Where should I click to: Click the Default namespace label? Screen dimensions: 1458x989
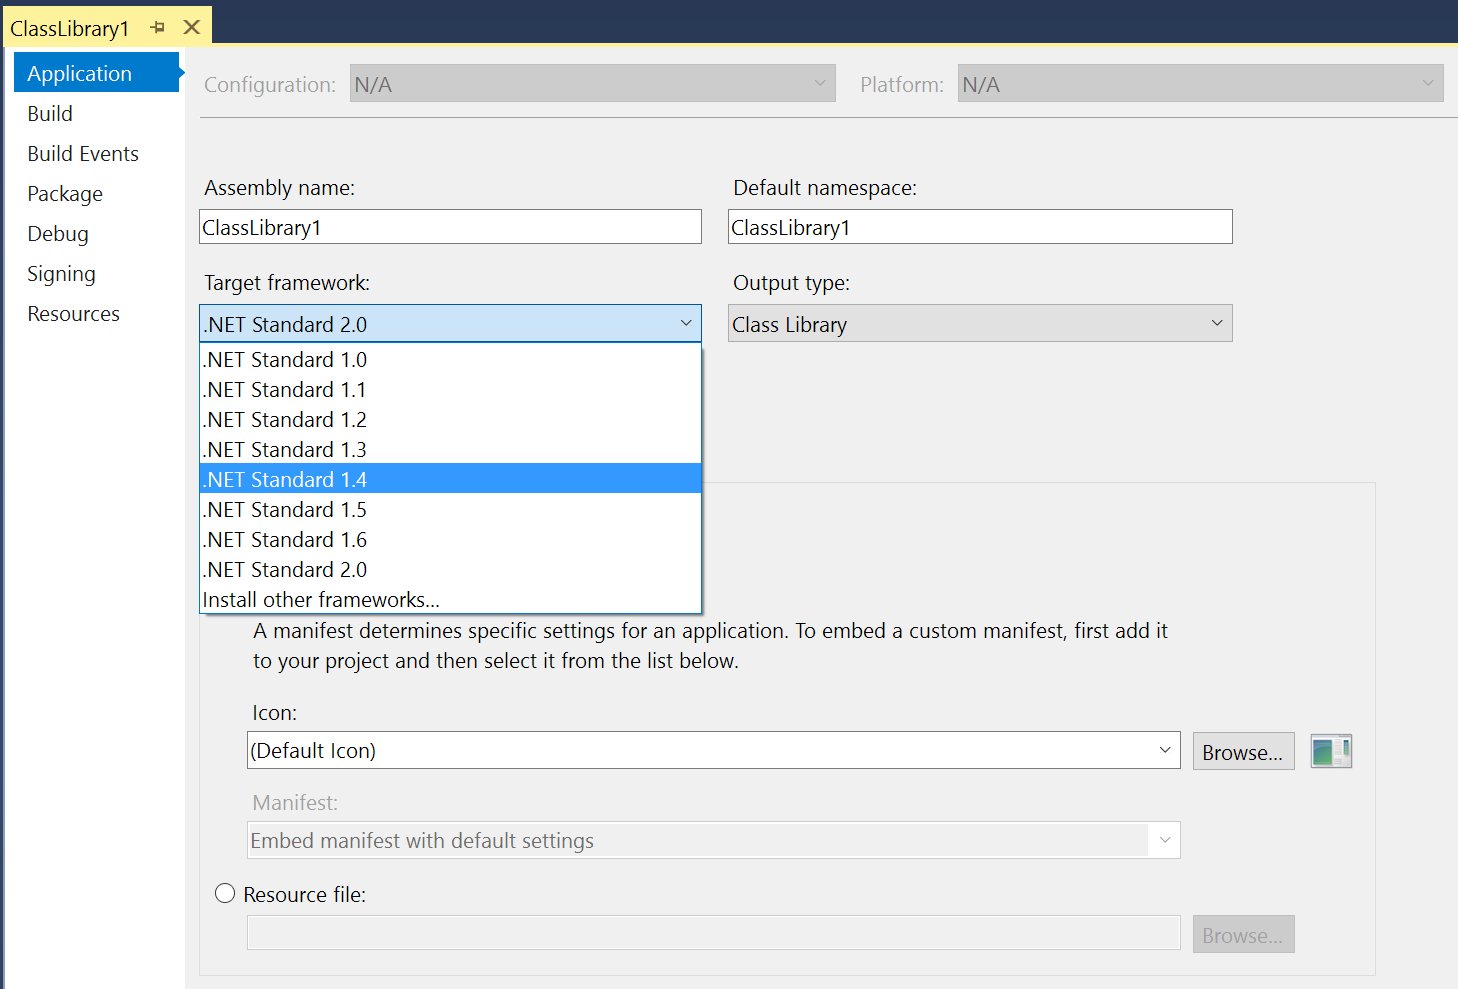click(x=825, y=188)
